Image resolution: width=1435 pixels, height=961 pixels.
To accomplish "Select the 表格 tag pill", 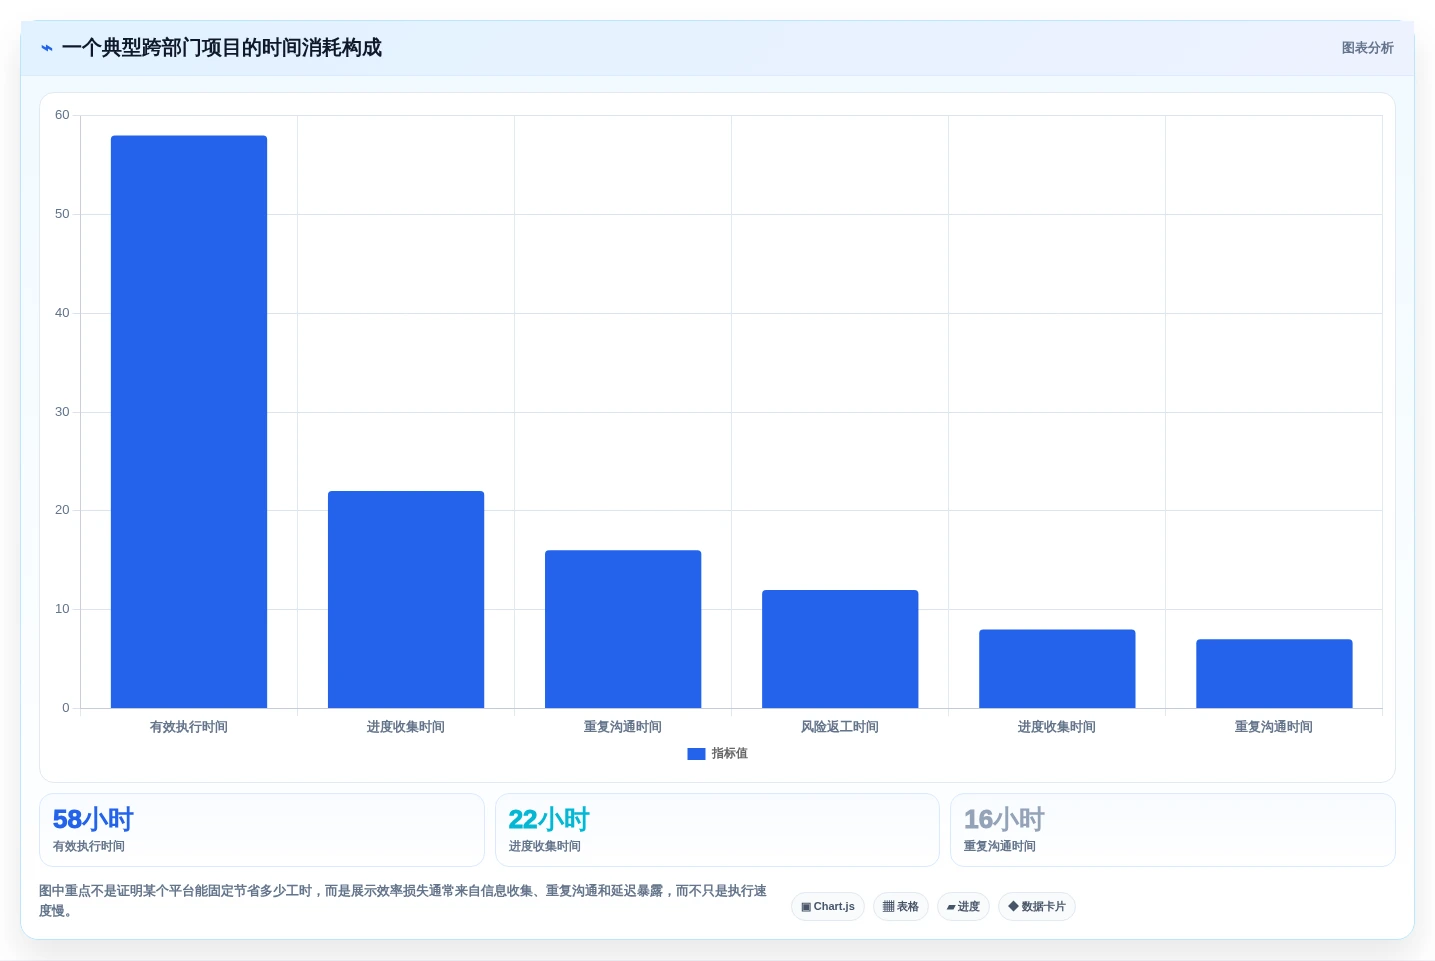I will [901, 907].
